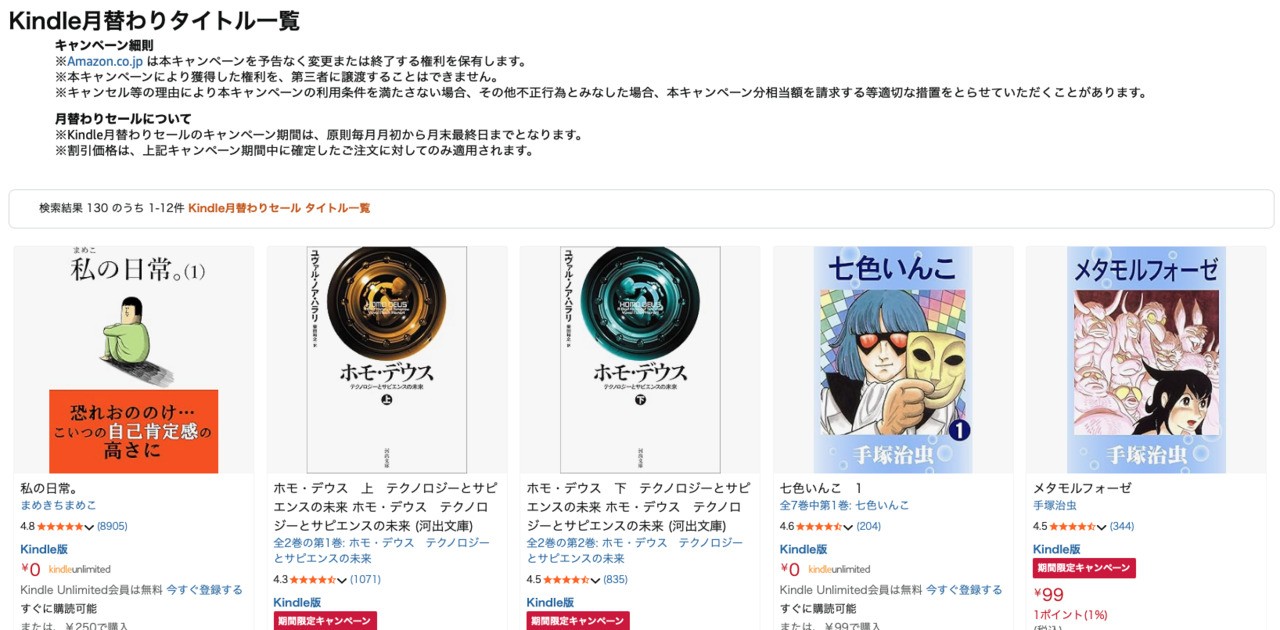
Task: Open the author link まめきちまめこ
Action: pos(58,506)
